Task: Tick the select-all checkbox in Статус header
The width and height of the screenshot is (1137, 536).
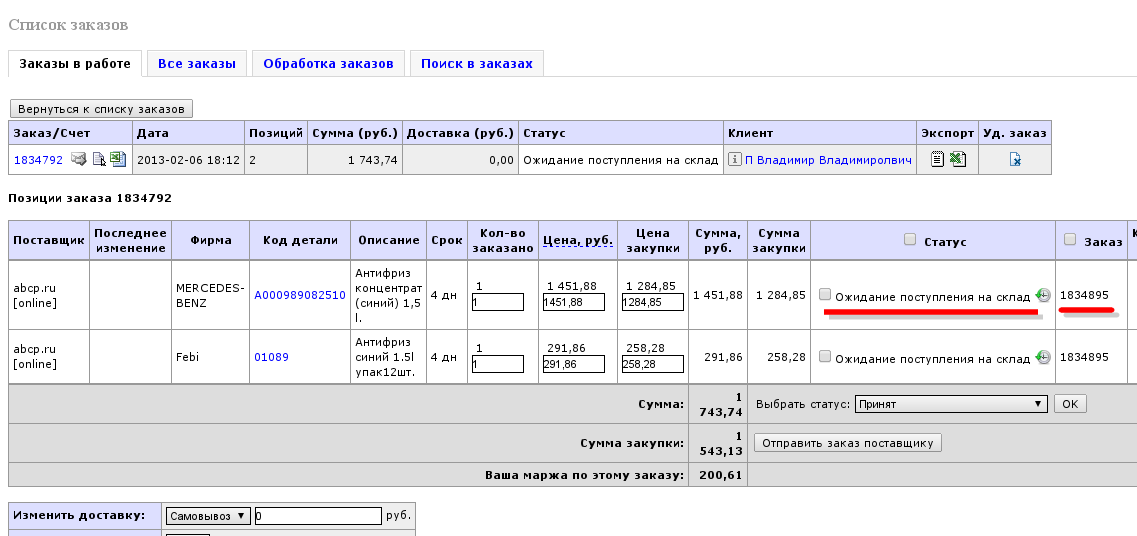Action: (910, 240)
